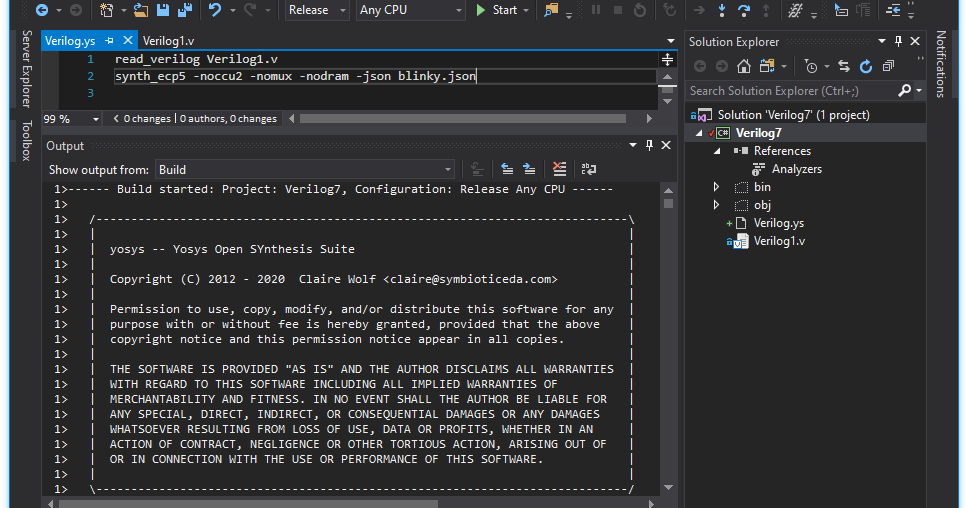Click line 2 synth_ecp5 command in editor
Image resolution: width=966 pixels, height=508 pixels.
tap(295, 76)
